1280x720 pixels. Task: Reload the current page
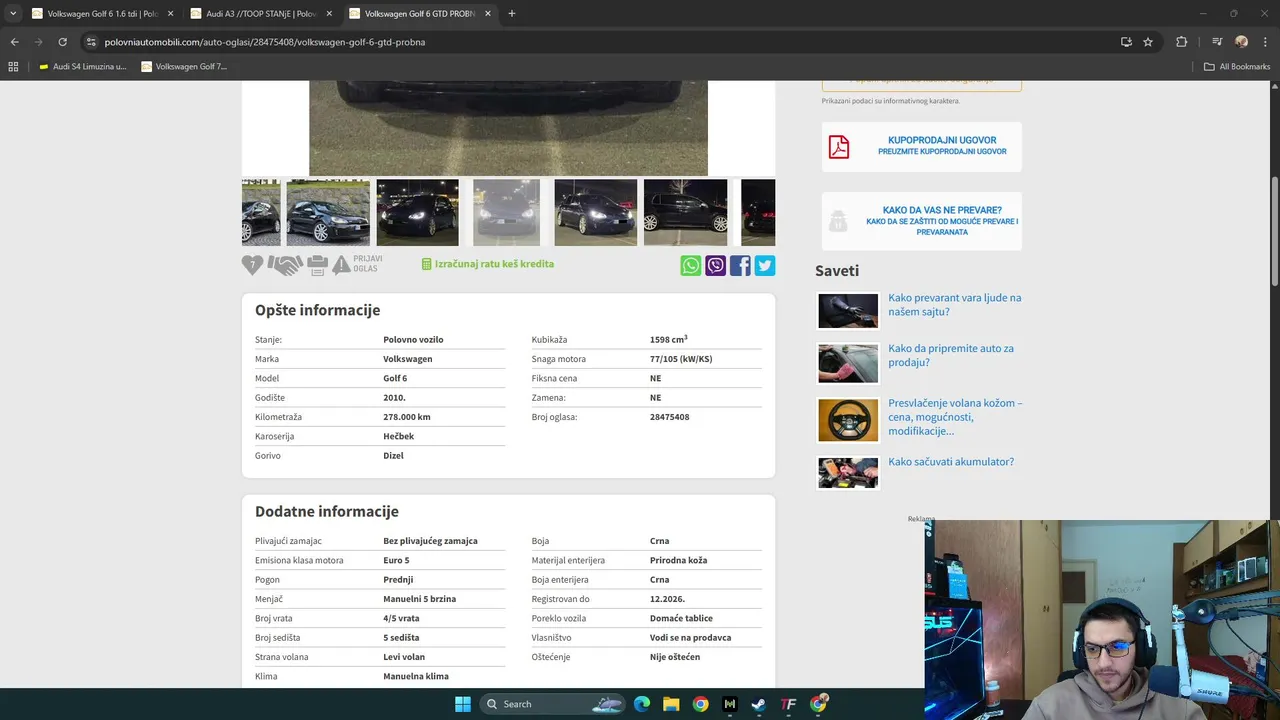coord(62,42)
